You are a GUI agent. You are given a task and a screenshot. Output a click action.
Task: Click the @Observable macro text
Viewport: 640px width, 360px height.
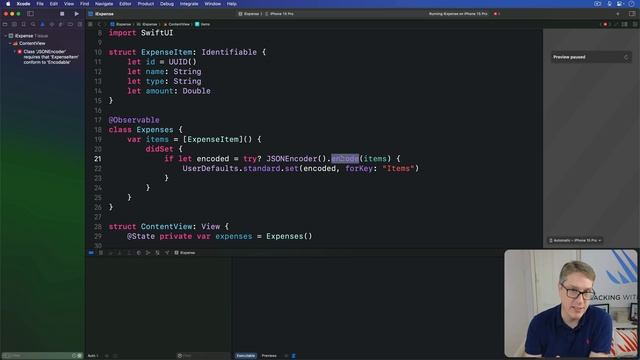pos(134,120)
